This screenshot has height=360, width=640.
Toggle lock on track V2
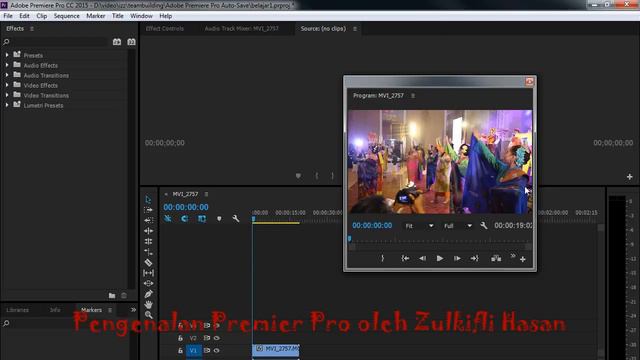180,338
